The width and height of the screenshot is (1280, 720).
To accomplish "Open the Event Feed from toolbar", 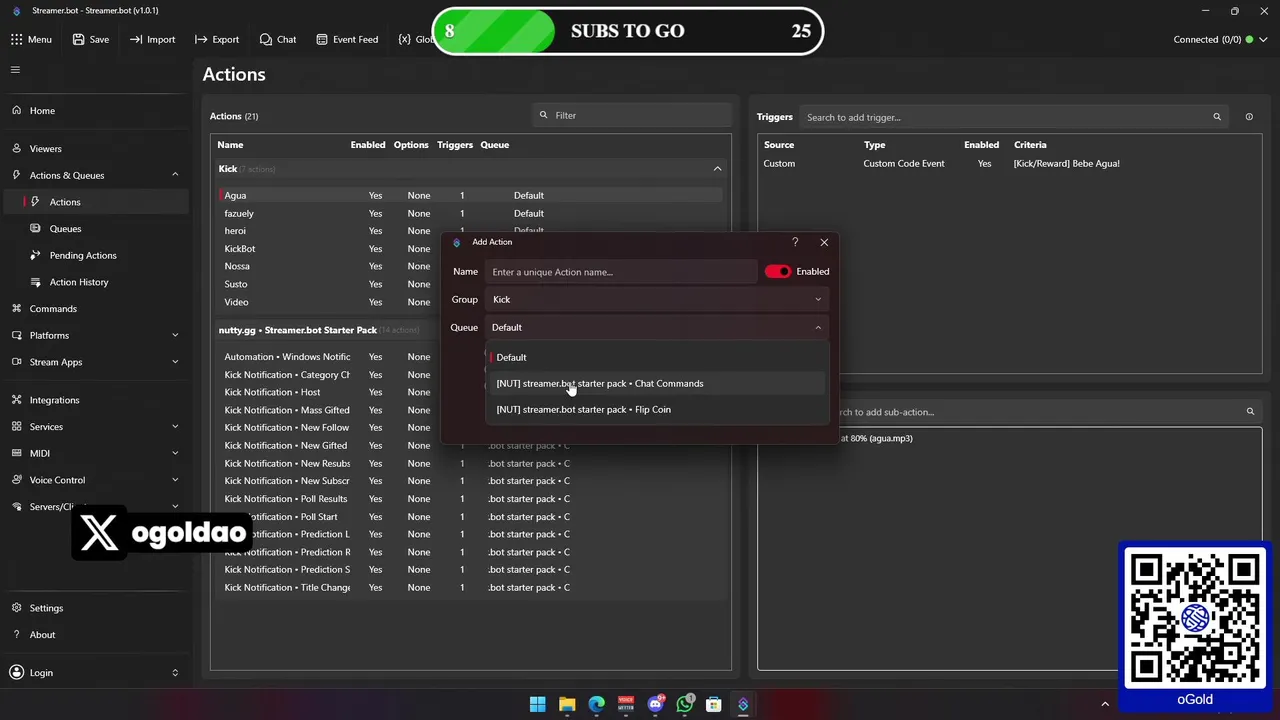I will 347,40.
